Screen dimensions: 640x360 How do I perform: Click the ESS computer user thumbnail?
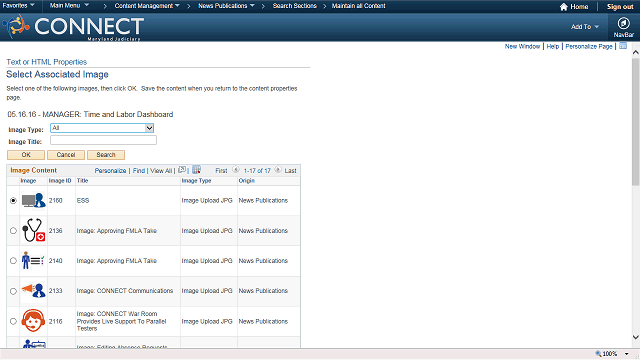[x=33, y=200]
